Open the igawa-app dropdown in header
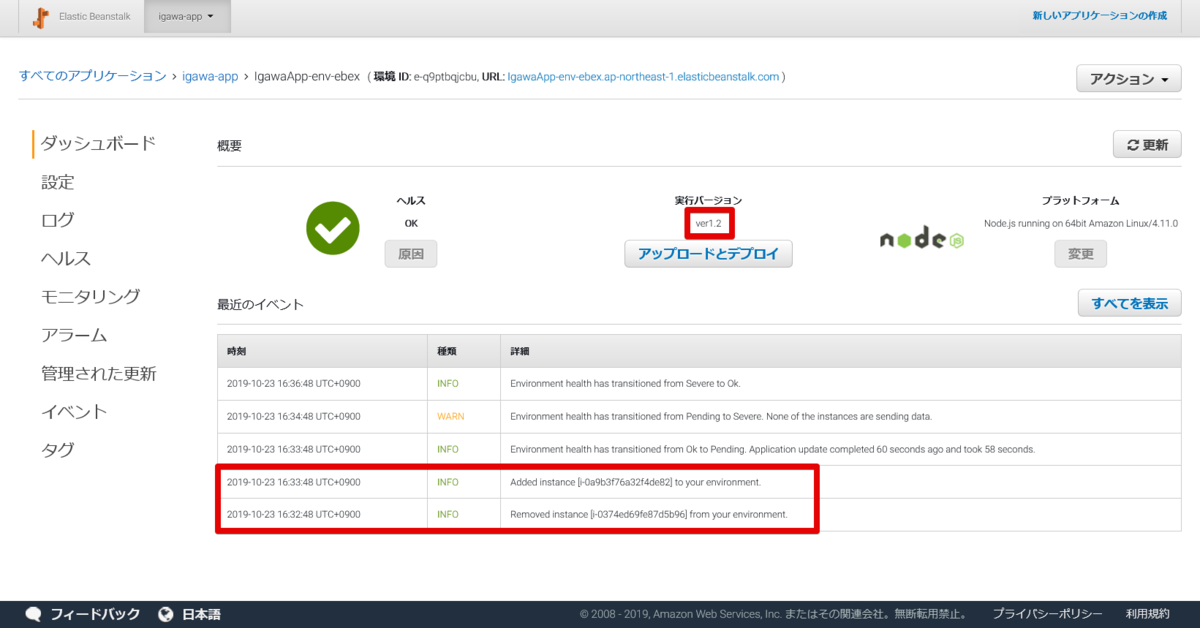The image size is (1200, 628). (187, 16)
